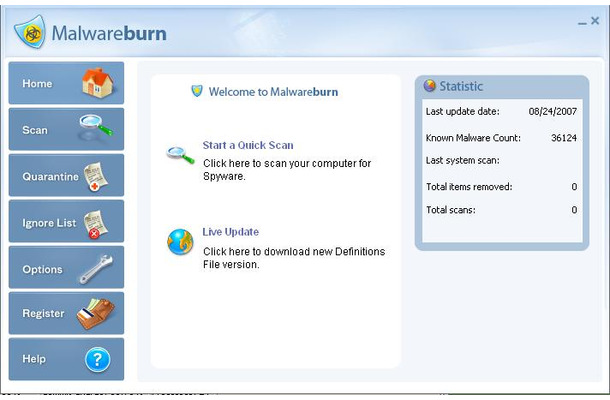This screenshot has height=400, width=610.
Task: Click the Start a Quick Scan link
Action: click(248, 145)
